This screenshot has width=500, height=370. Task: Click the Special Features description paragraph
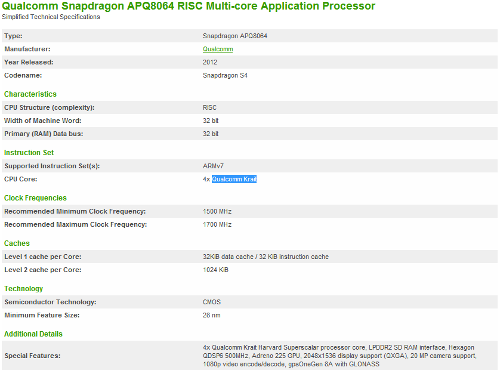(x=339, y=356)
